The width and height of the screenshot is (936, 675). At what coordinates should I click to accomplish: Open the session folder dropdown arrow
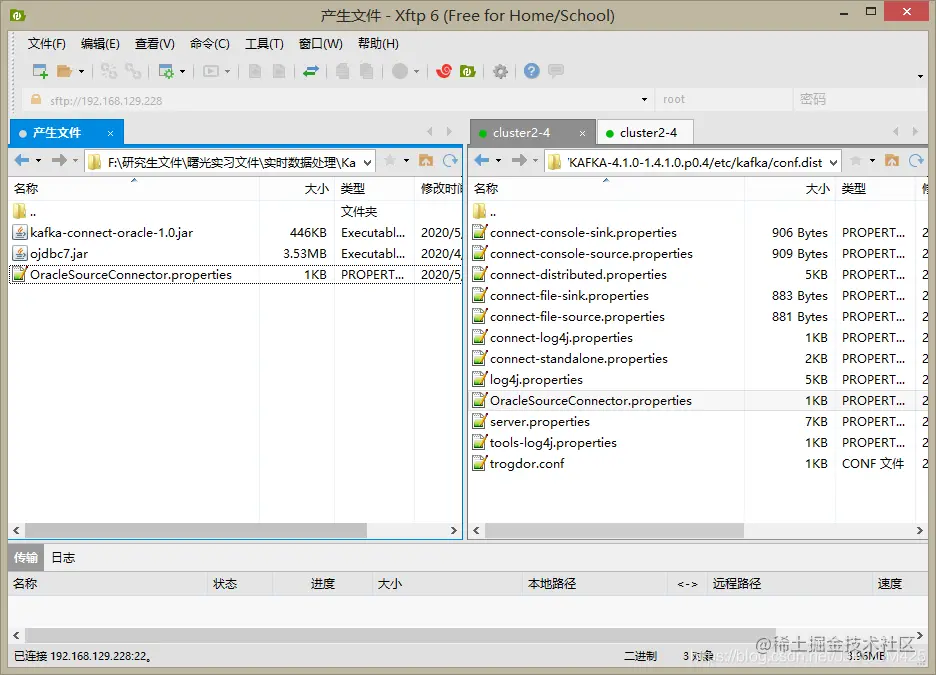pyautogui.click(x=81, y=72)
